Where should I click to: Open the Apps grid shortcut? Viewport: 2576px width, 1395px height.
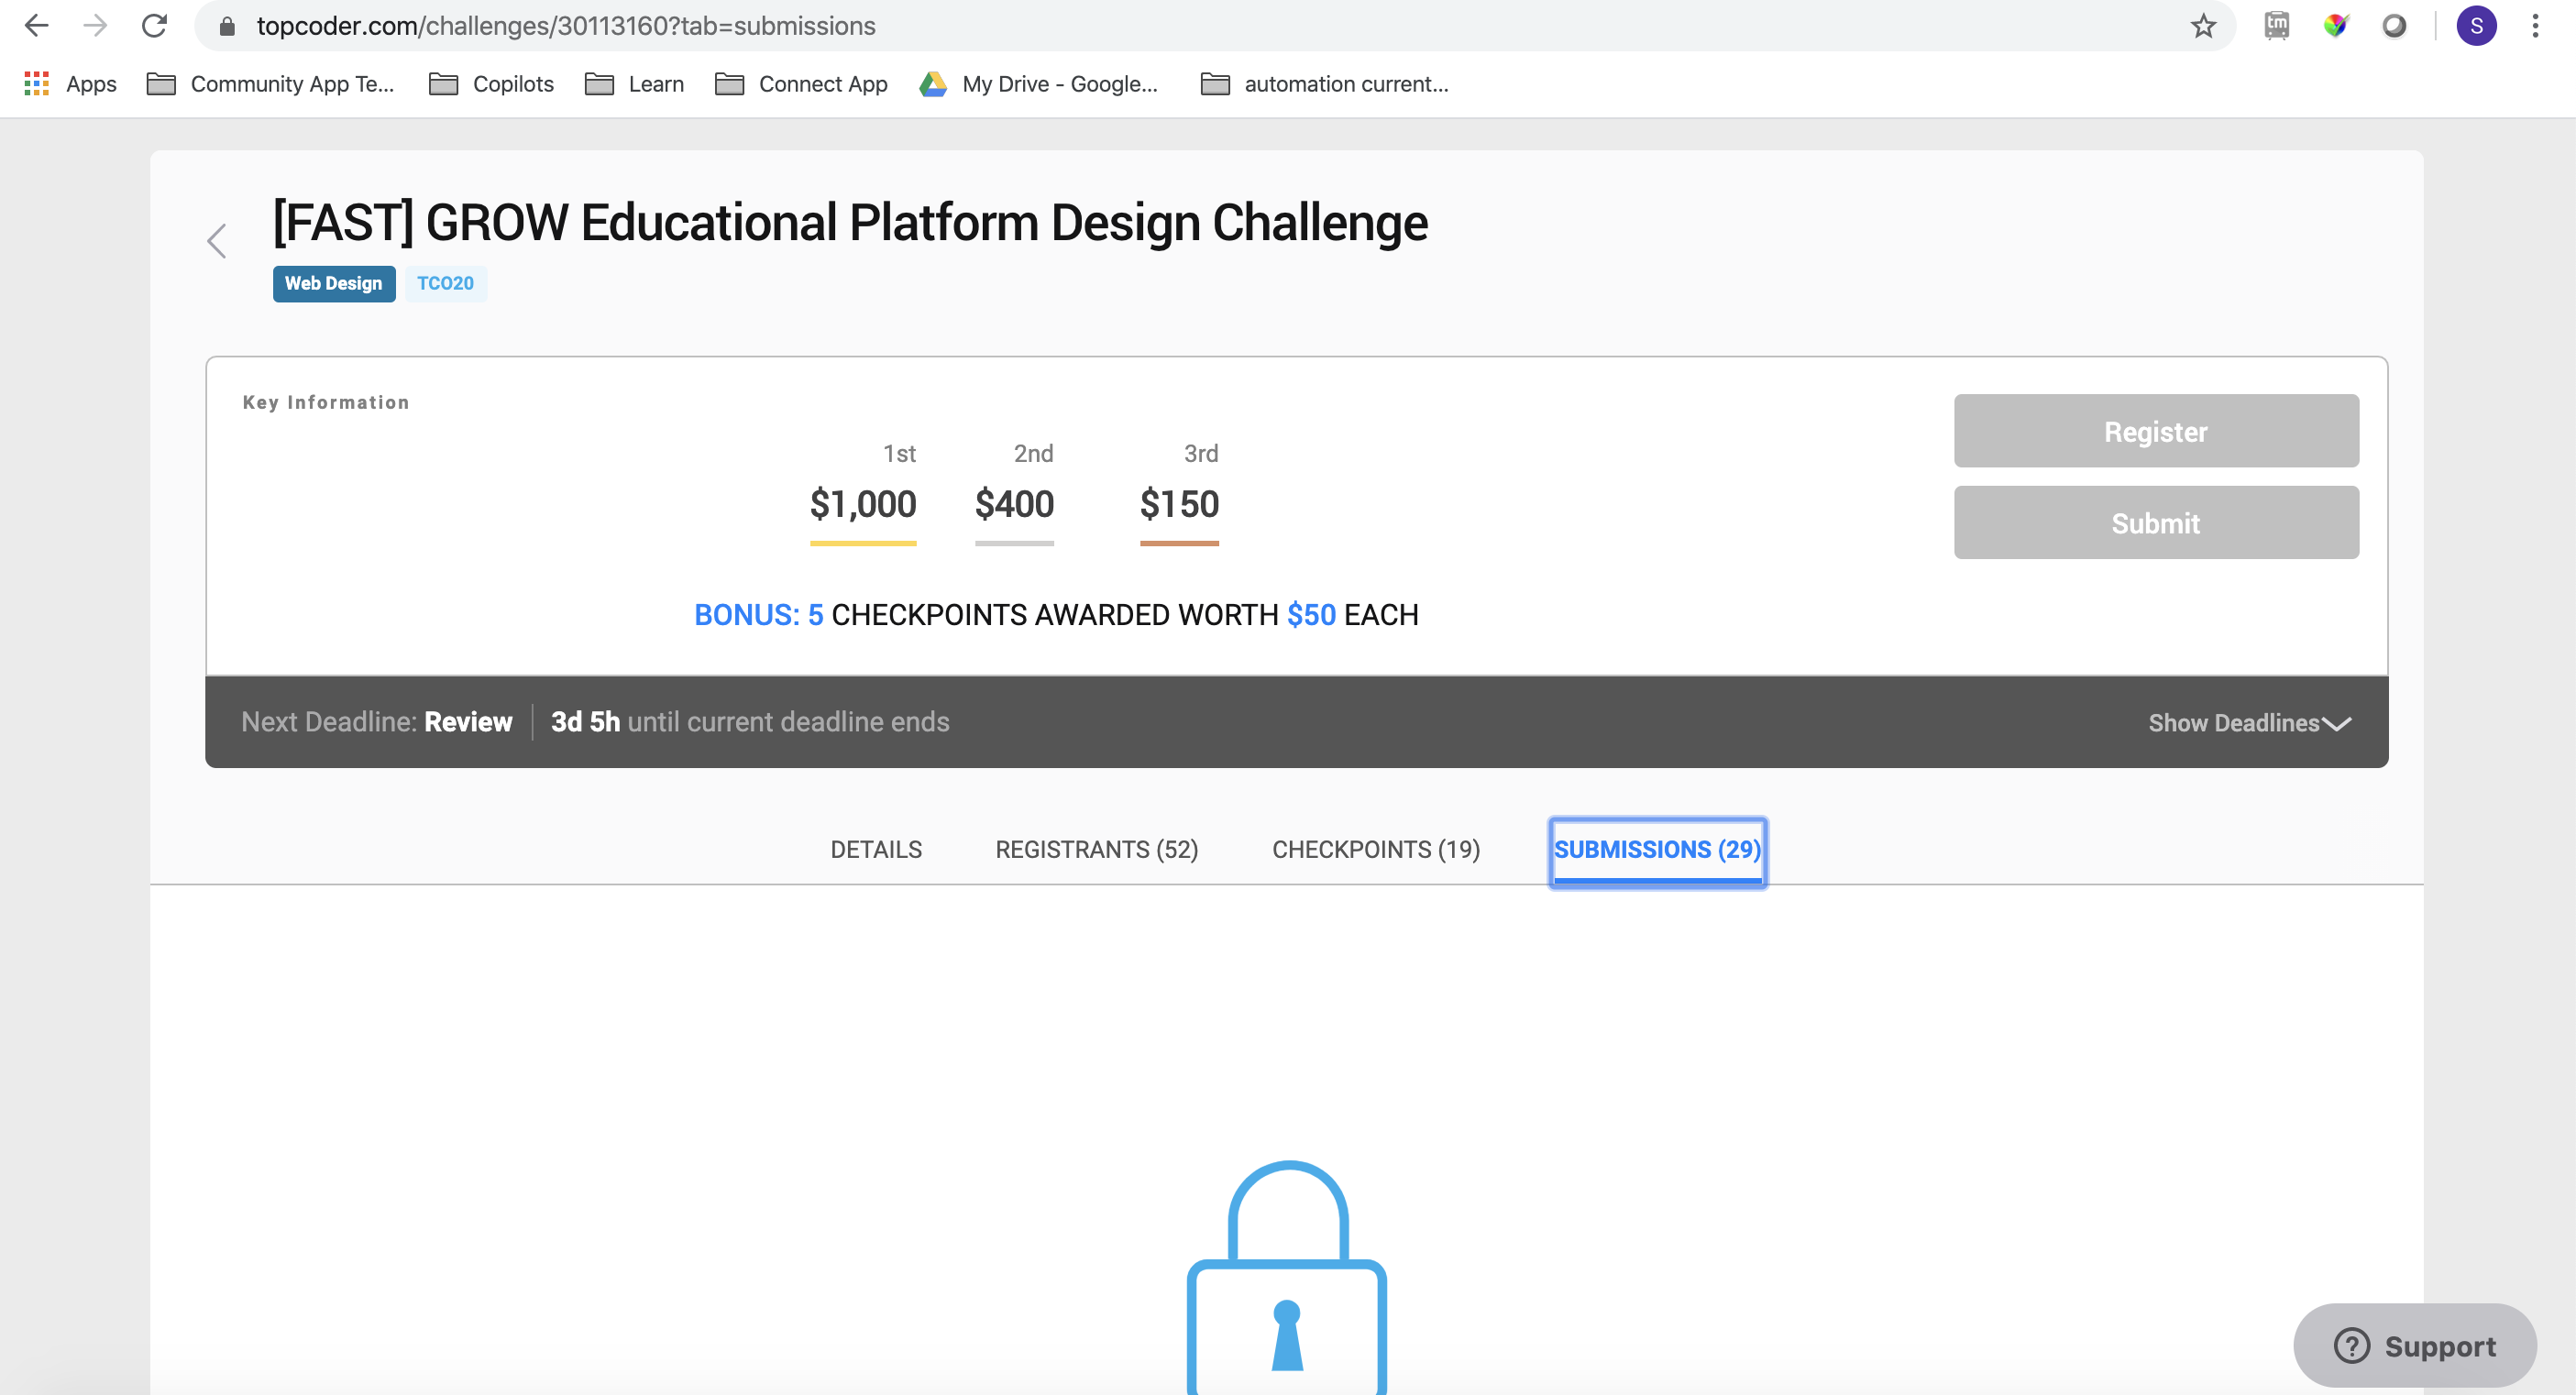click(70, 84)
